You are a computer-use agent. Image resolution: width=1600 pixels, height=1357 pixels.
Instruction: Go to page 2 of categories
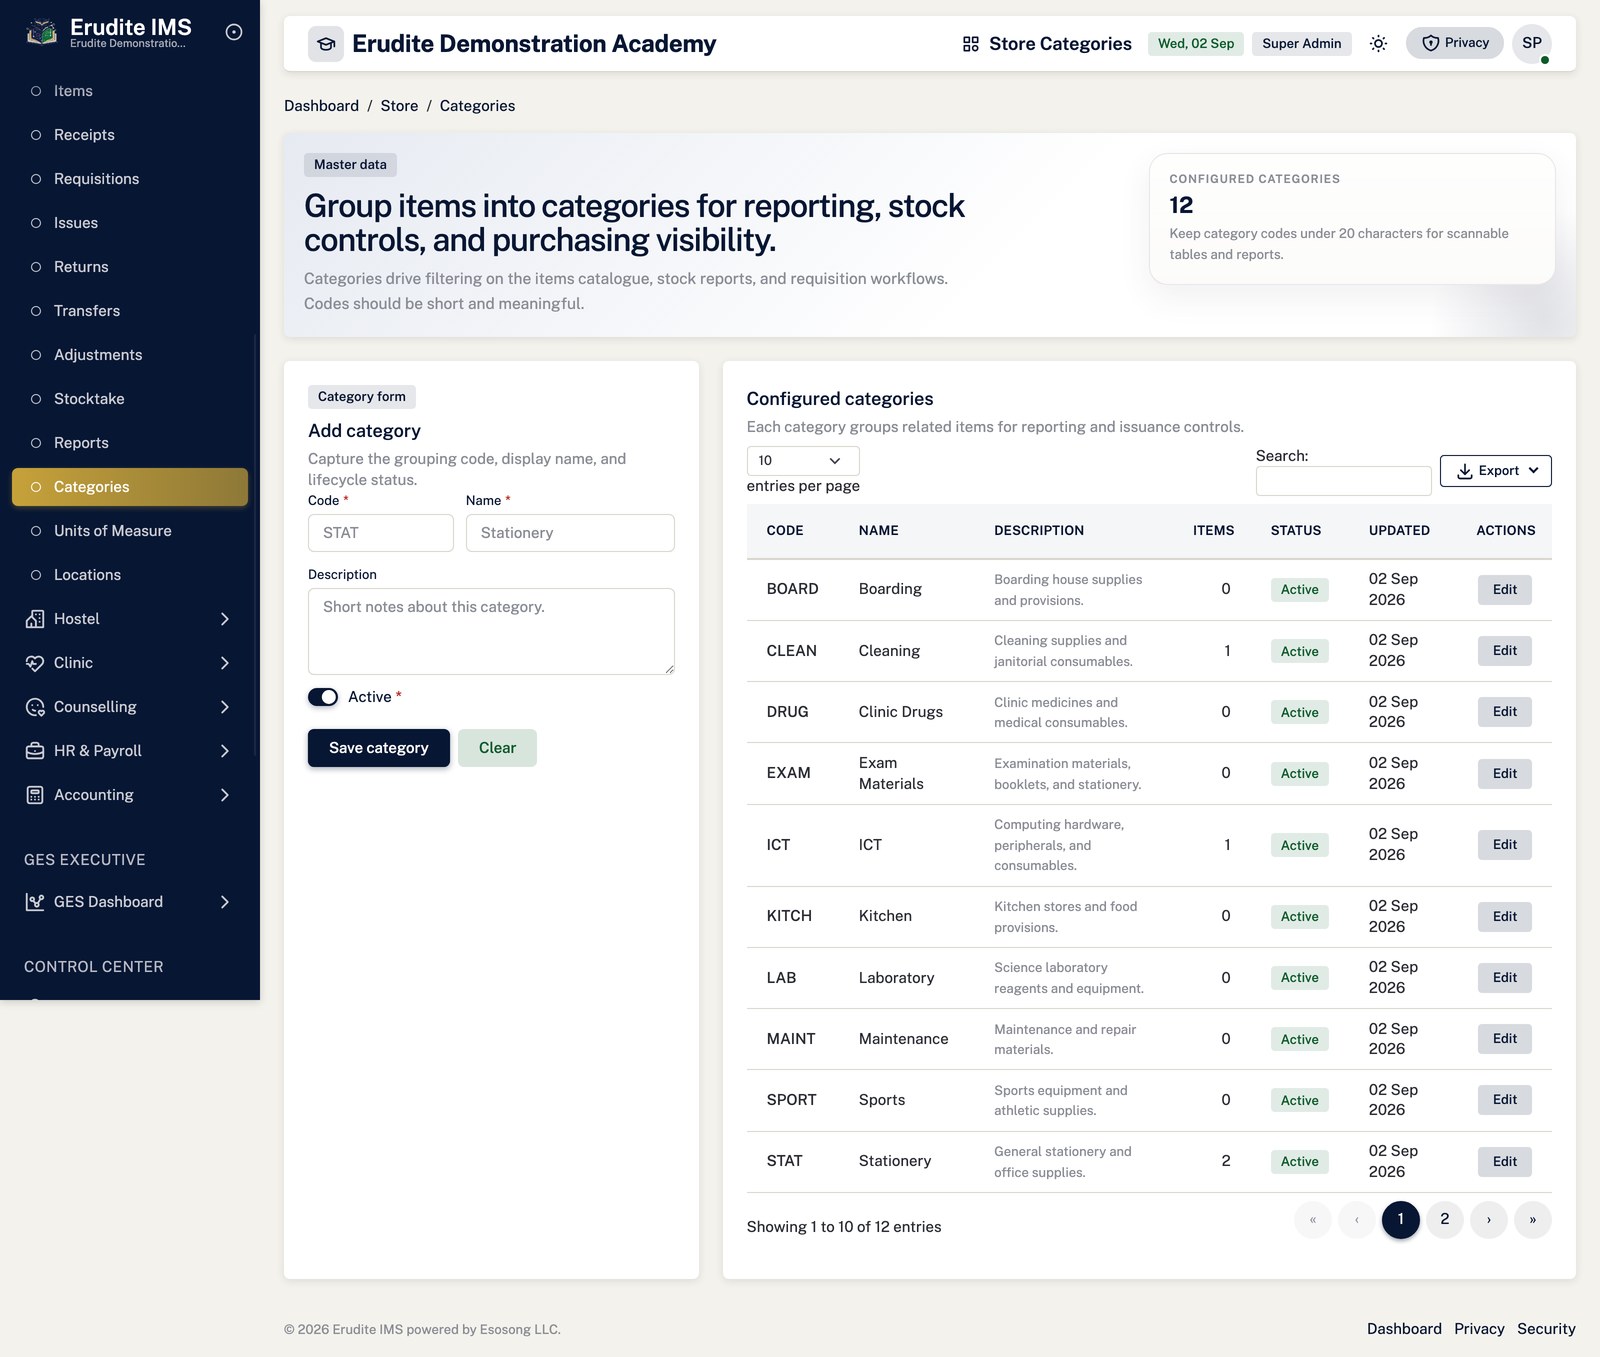tap(1445, 1220)
